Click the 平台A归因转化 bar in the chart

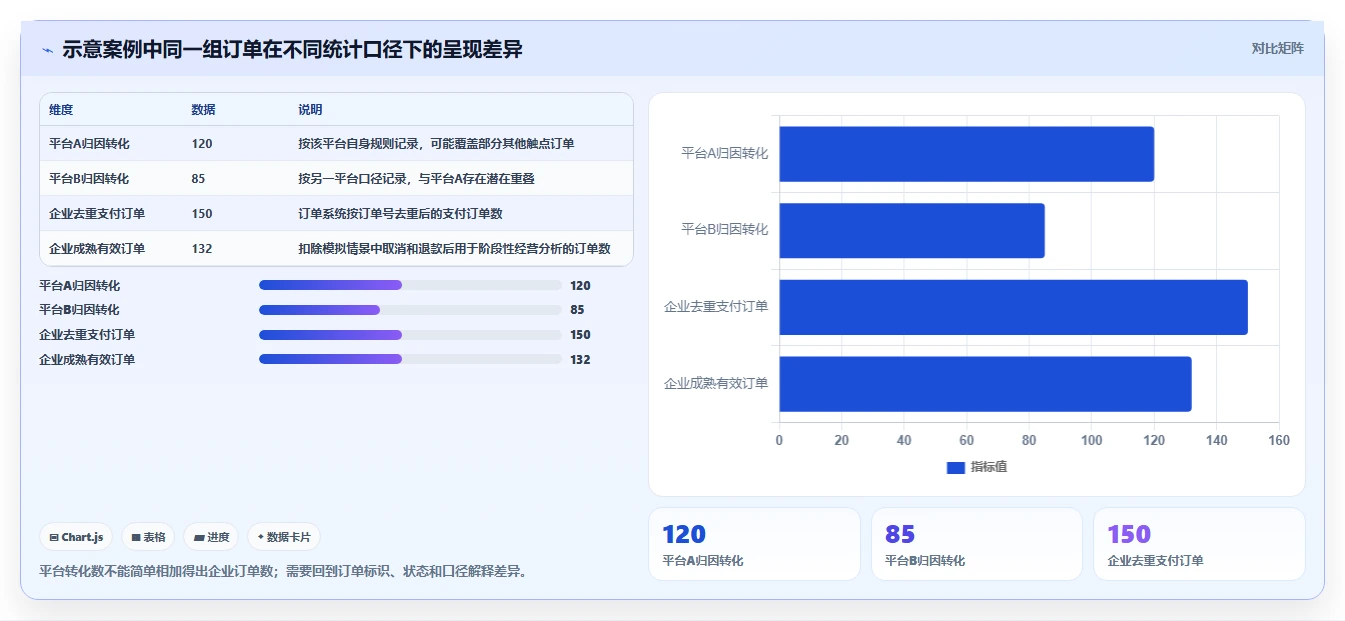(x=966, y=154)
